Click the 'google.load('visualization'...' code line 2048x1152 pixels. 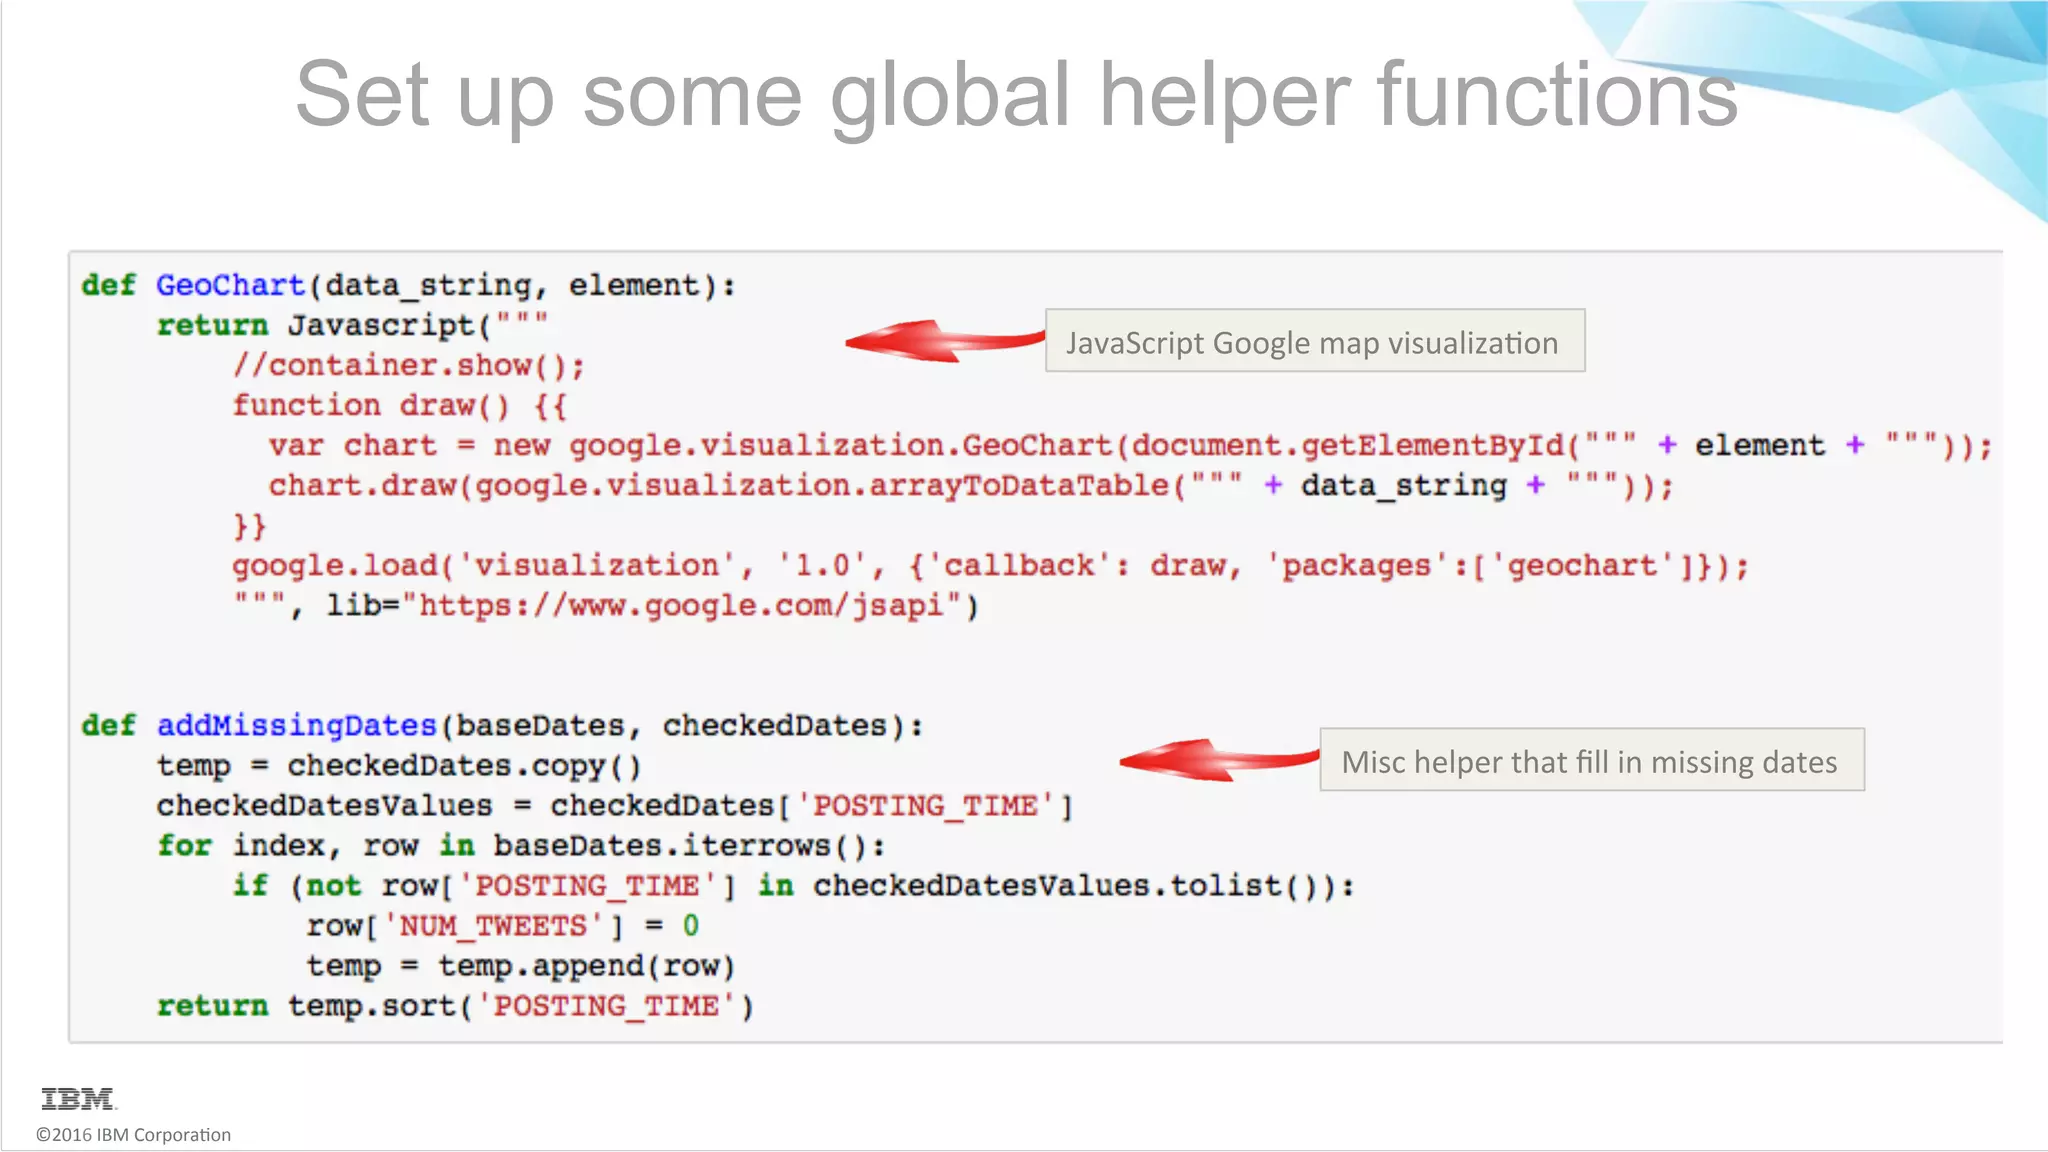(990, 566)
